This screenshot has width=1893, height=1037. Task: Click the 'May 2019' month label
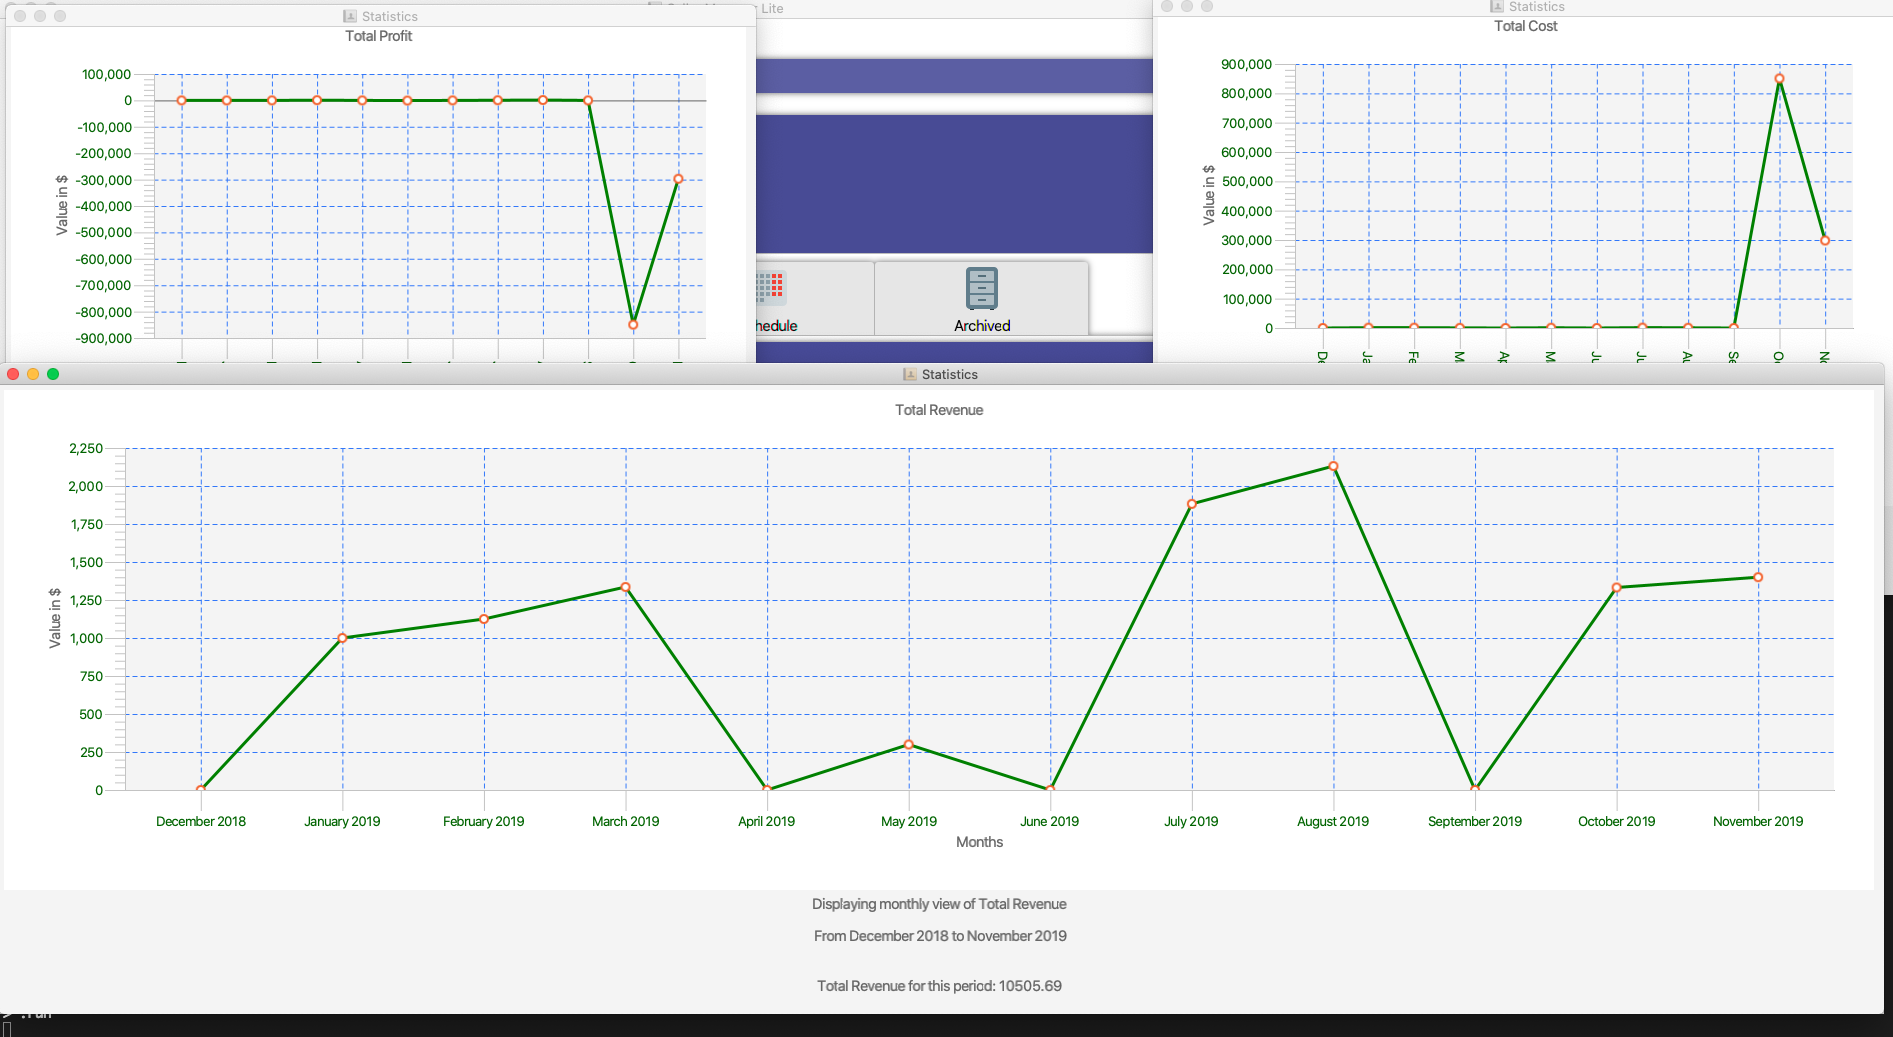[x=909, y=821]
